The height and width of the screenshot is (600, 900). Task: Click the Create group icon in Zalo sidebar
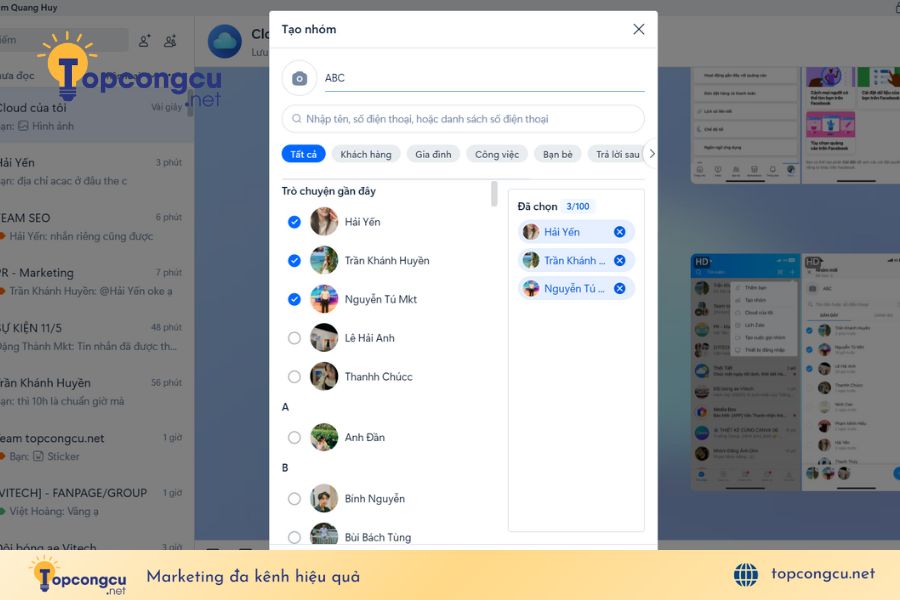[170, 41]
